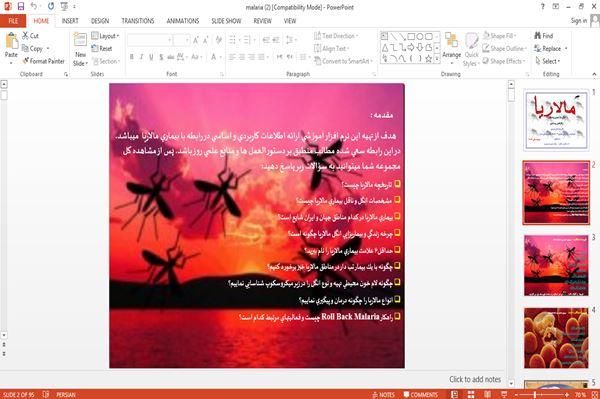
Task: Start Slide Show from status bar icon
Action: [x=504, y=394]
